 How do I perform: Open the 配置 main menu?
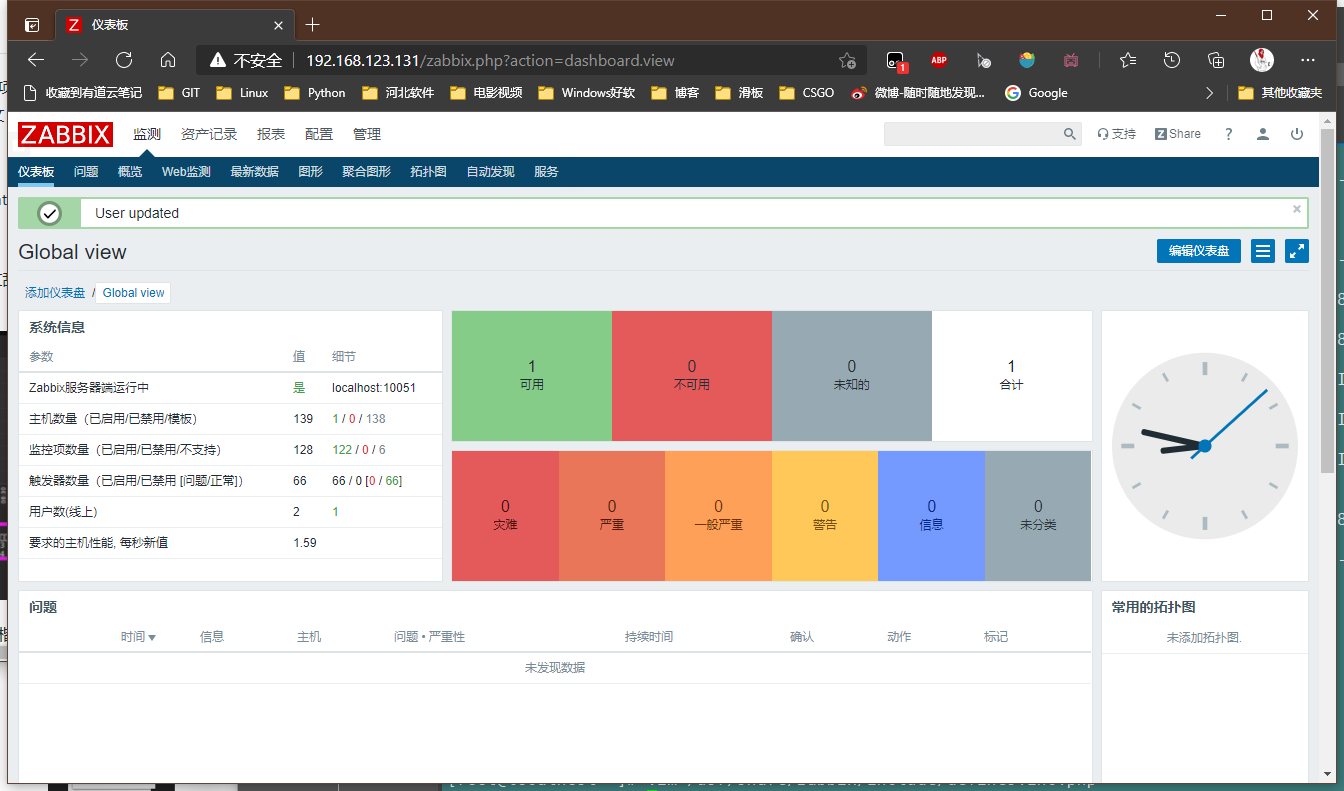click(319, 134)
